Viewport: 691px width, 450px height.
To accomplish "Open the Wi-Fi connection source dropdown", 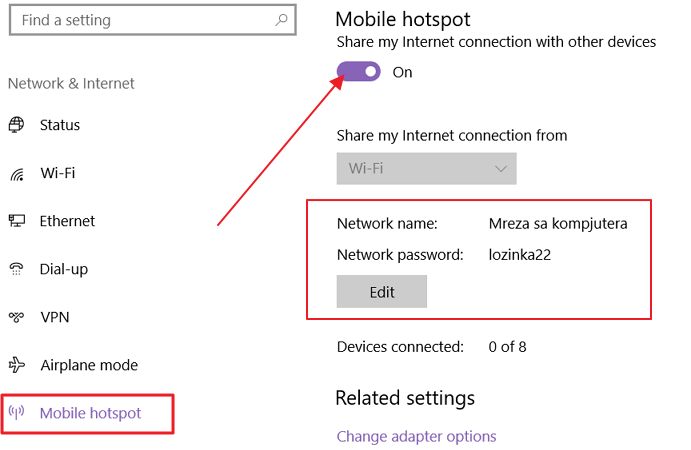I will tap(426, 168).
